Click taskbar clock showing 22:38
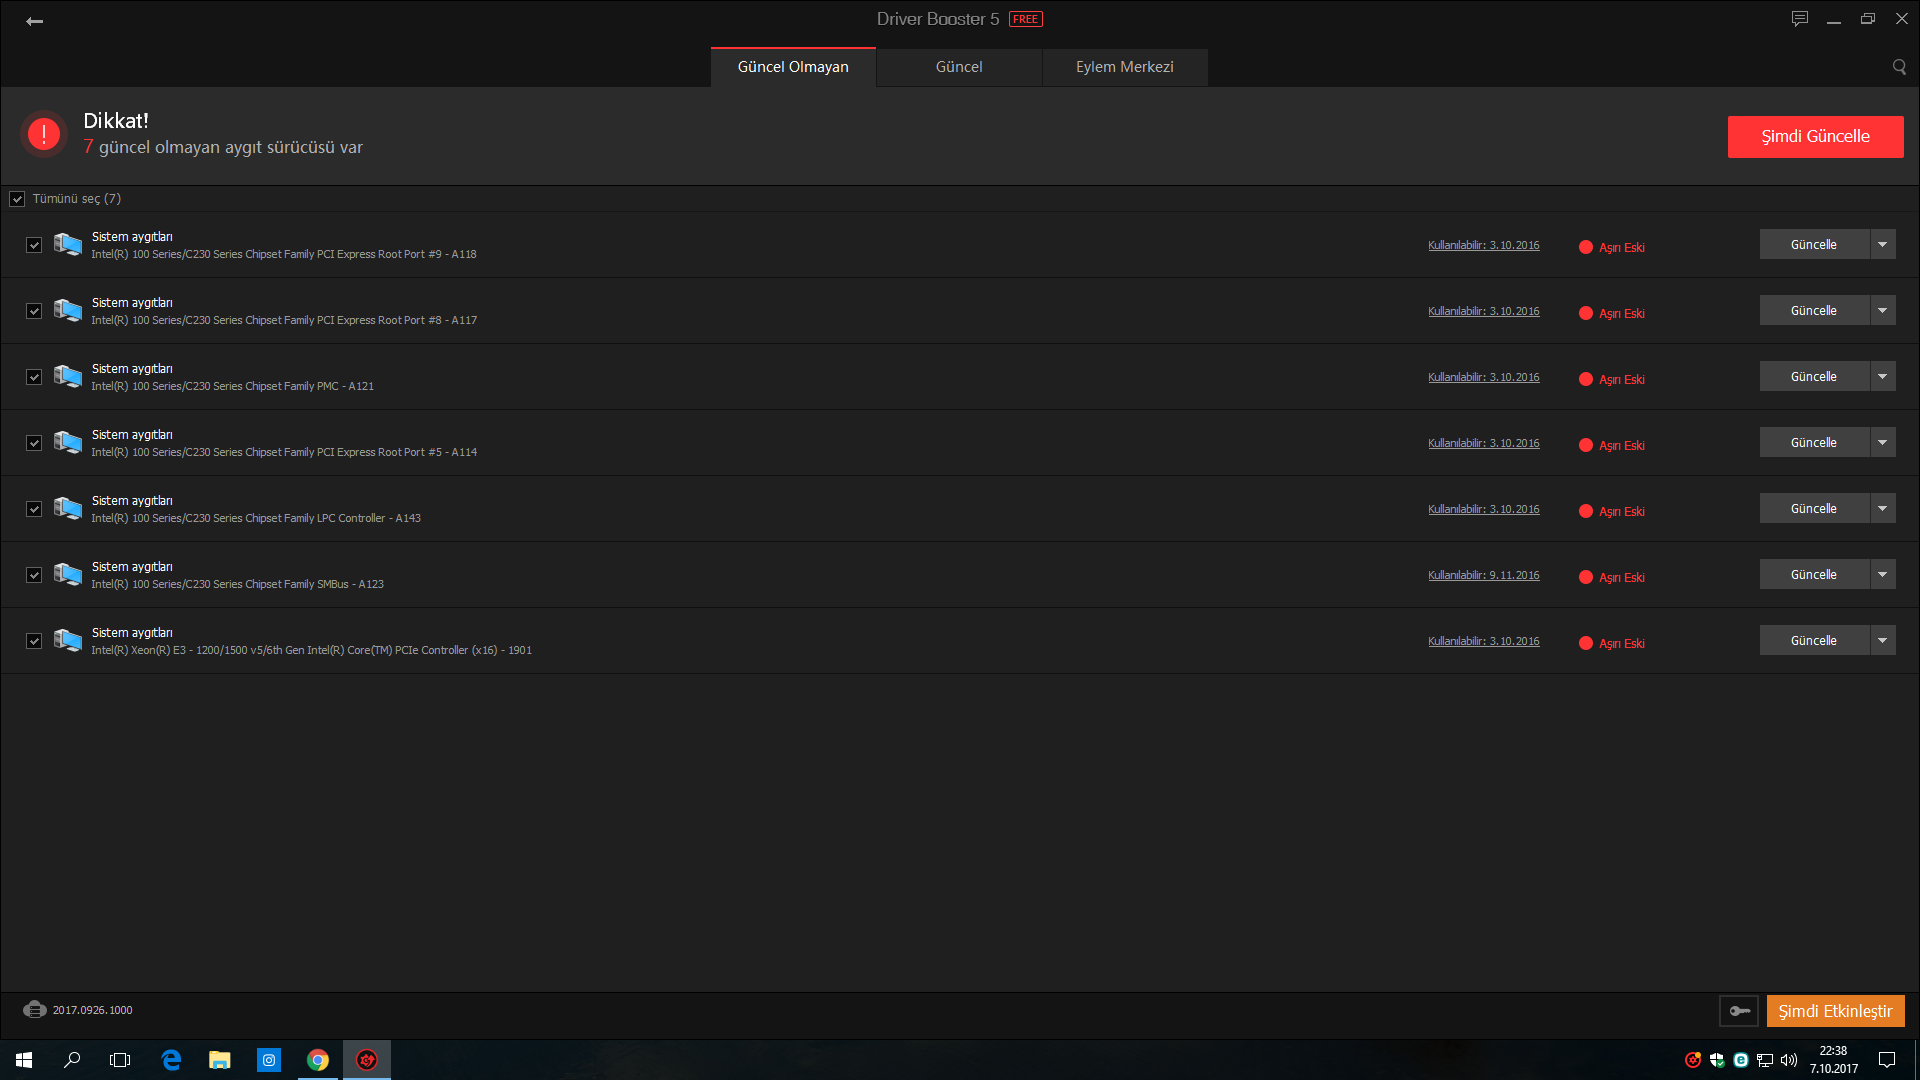Screen dimensions: 1920x1080 tap(1833, 1060)
